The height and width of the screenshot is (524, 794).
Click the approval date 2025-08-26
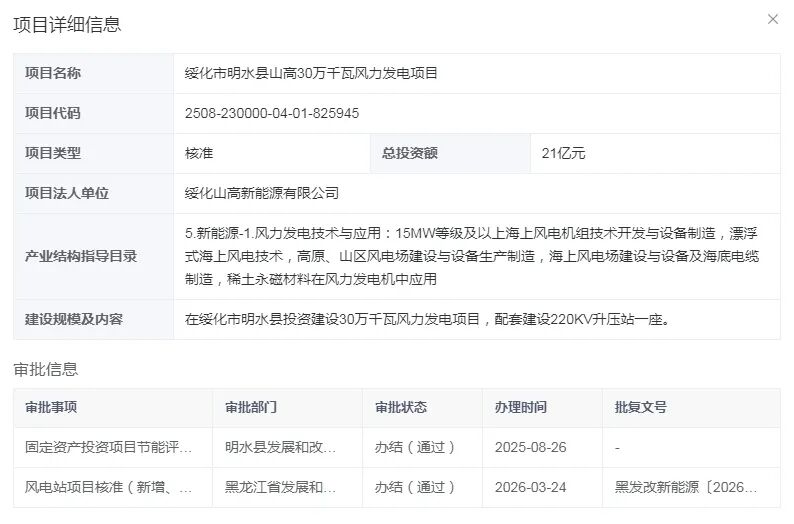pyautogui.click(x=531, y=447)
